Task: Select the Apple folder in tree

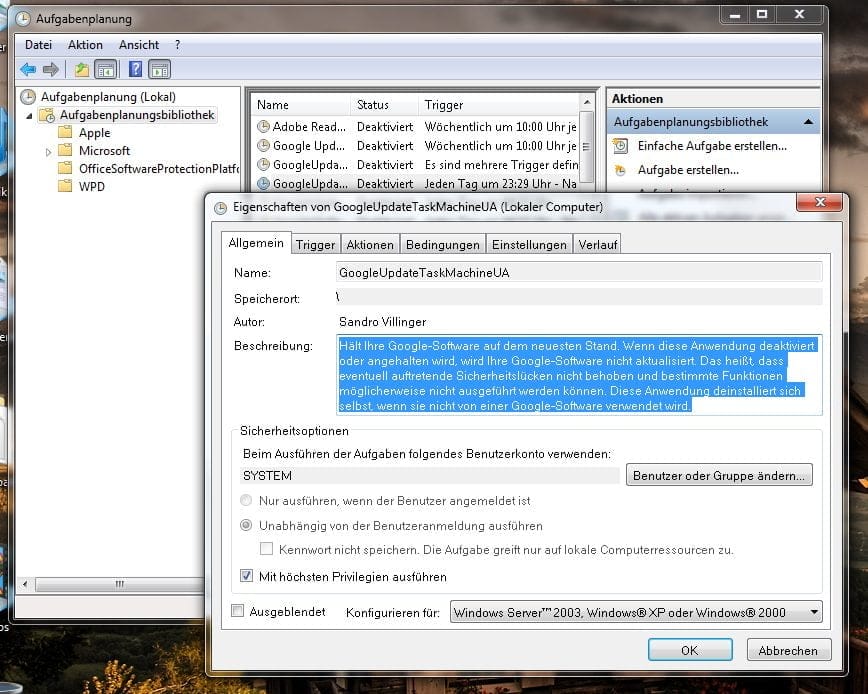Action: (94, 133)
